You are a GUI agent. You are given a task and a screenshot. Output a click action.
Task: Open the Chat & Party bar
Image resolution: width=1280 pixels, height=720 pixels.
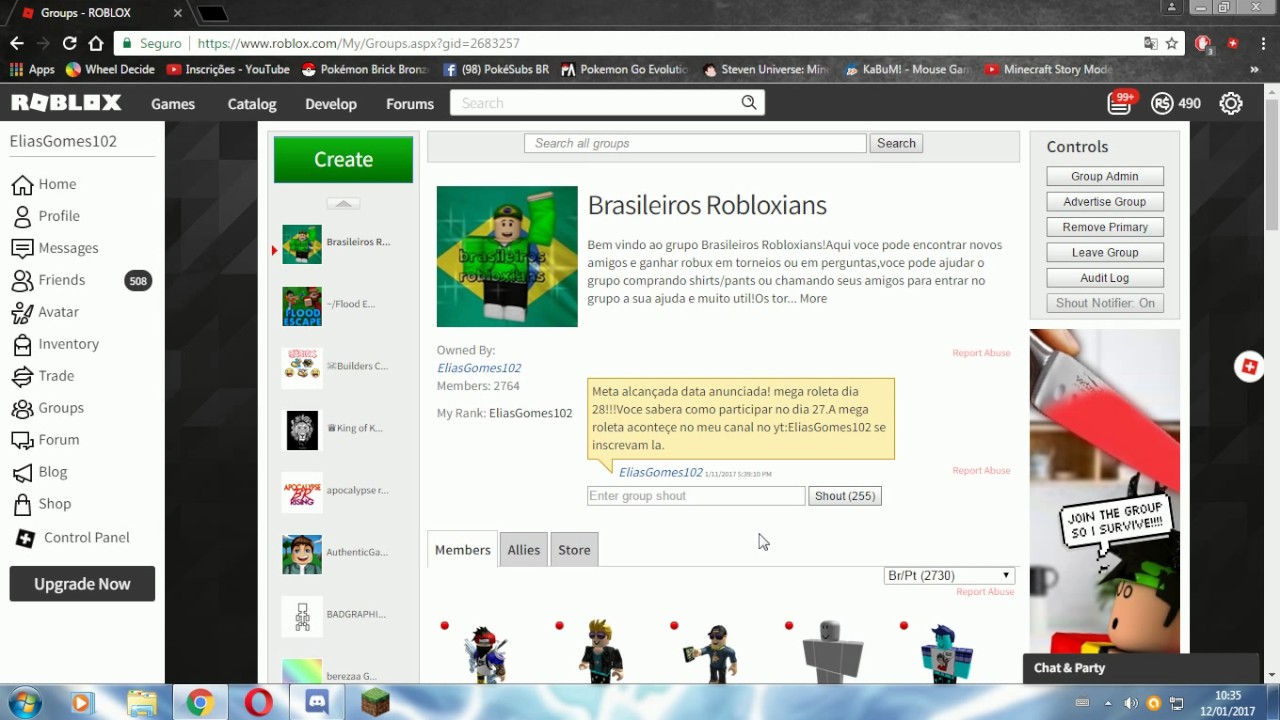1140,668
